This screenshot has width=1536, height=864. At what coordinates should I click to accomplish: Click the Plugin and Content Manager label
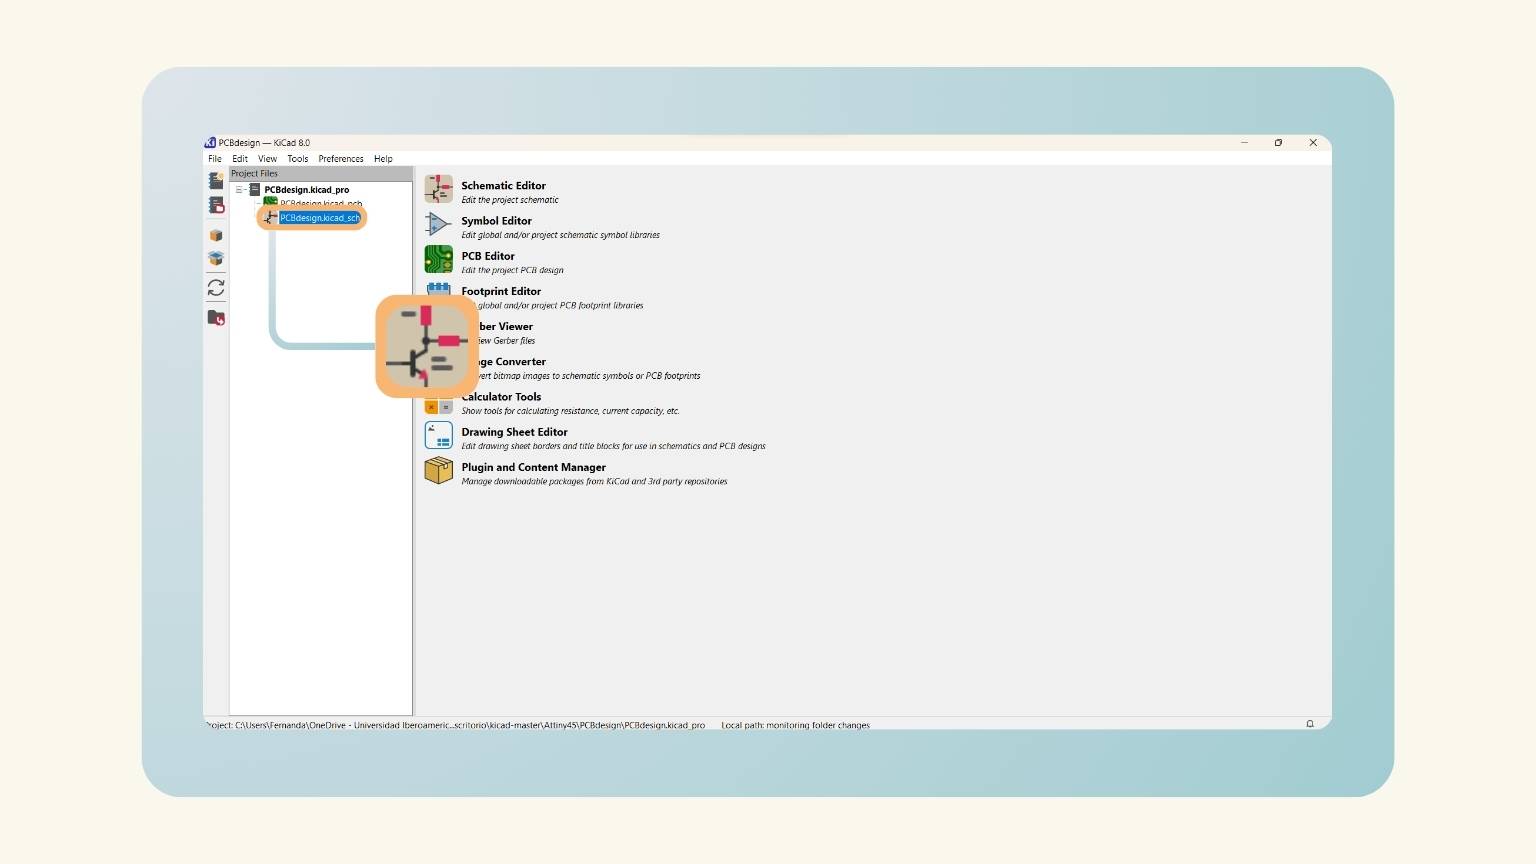click(x=533, y=467)
